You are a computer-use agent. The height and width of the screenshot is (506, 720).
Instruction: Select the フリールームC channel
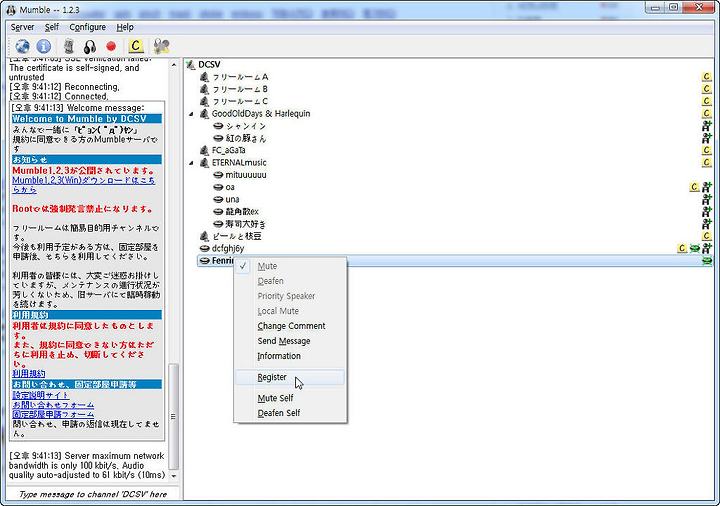coord(240,101)
